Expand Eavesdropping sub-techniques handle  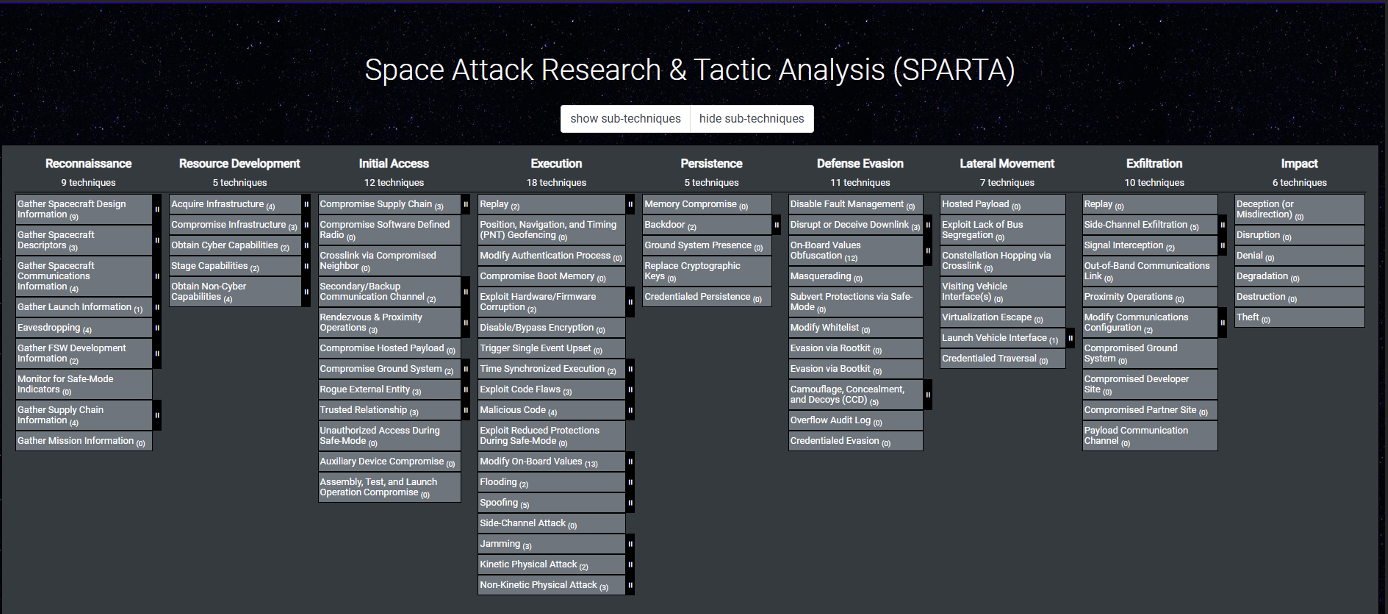[157, 328]
